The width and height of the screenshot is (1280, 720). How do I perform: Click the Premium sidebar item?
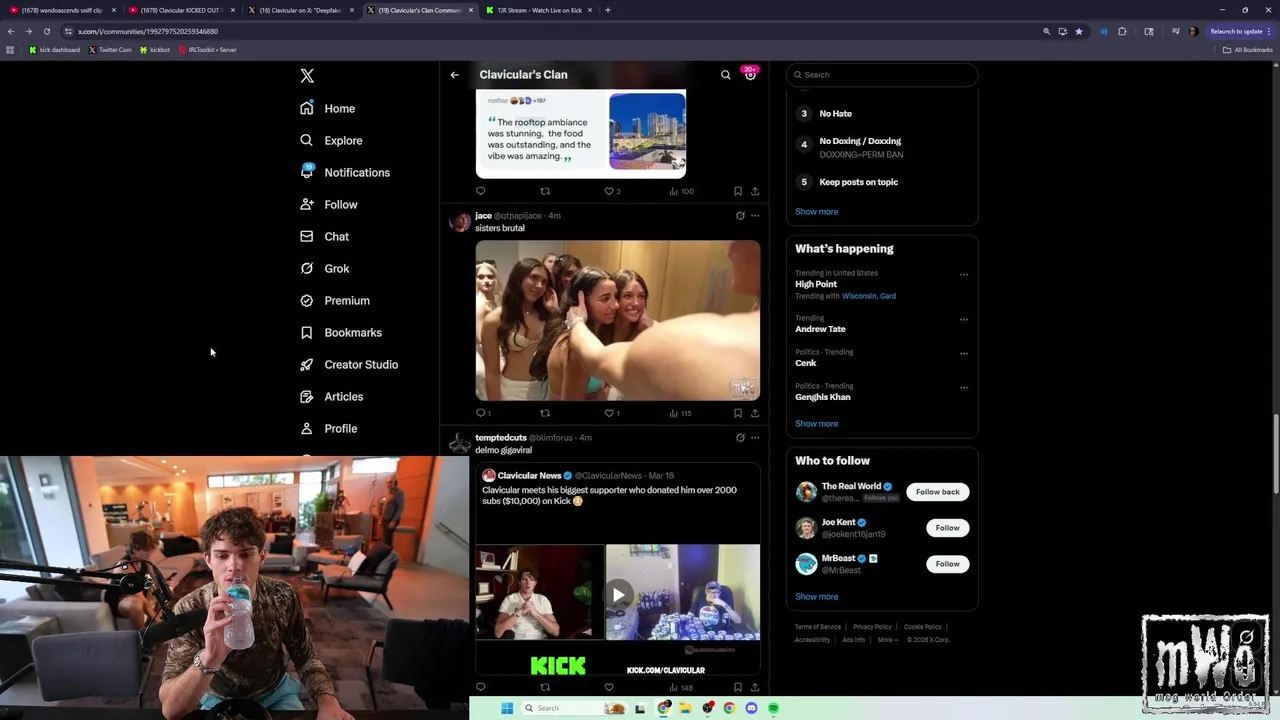(x=335, y=300)
